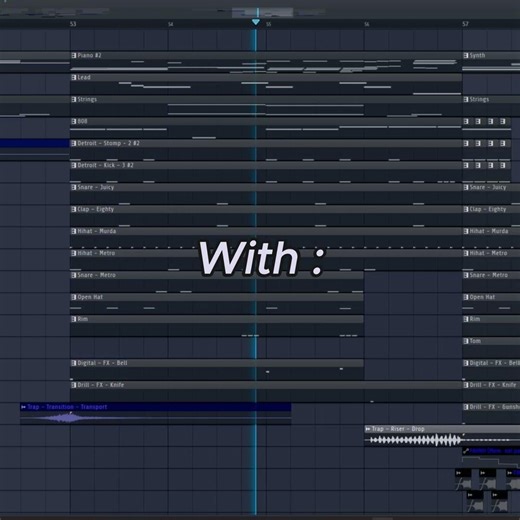Click the Synth clip menu icon
The image size is (520, 520).
click(466, 55)
